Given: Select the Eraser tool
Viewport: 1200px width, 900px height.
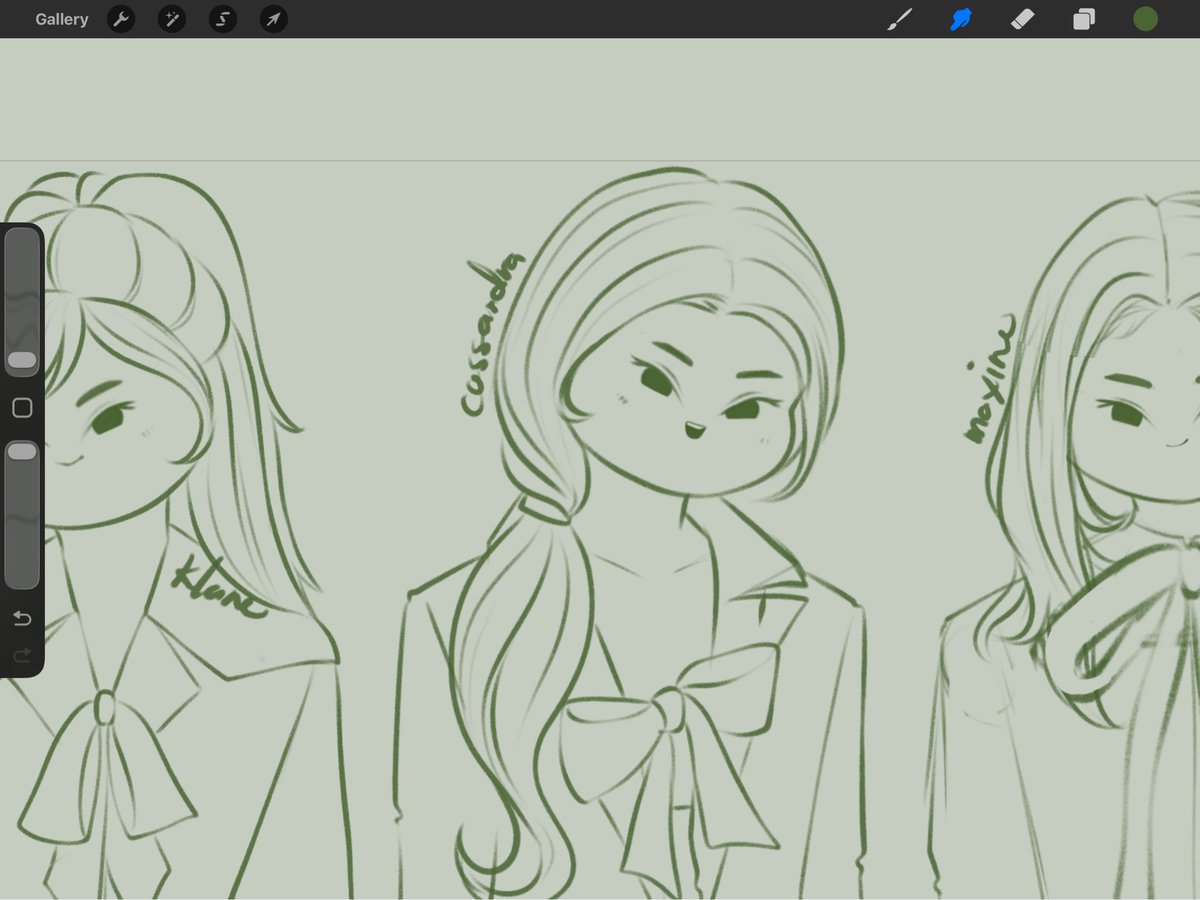Looking at the screenshot, I should (1022, 19).
